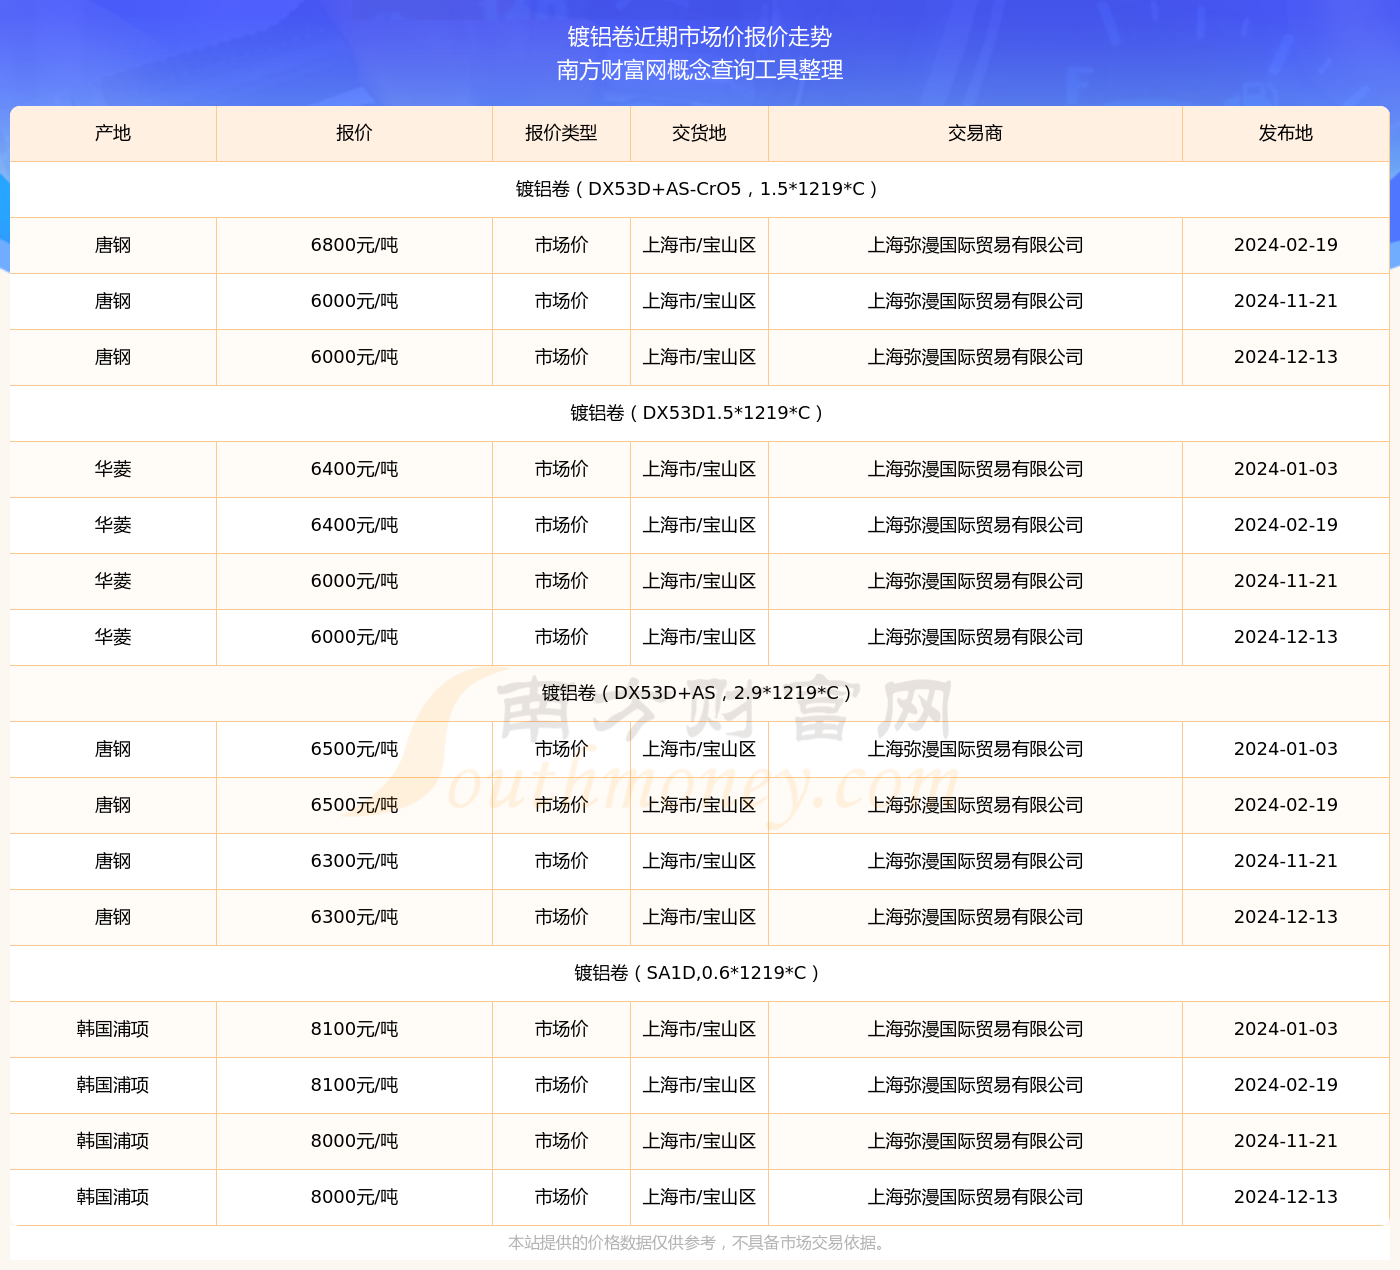This screenshot has height=1270, width=1400.
Task: Click 8000元/吨 price dated 2024-11-21
Action: [x=354, y=1141]
